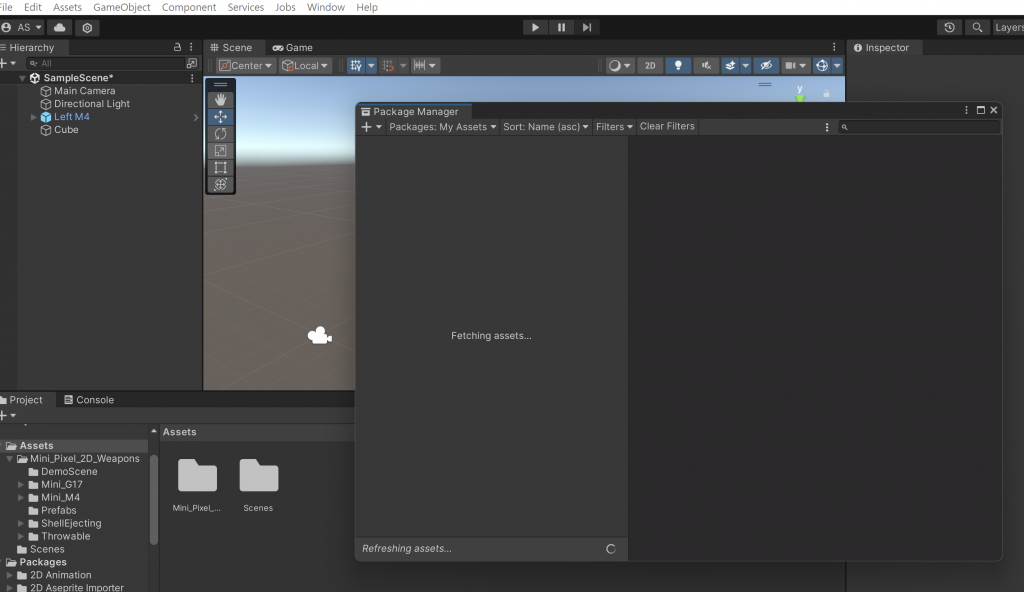Expand the ShellEjecting folder
Image resolution: width=1024 pixels, height=592 pixels.
[20, 523]
